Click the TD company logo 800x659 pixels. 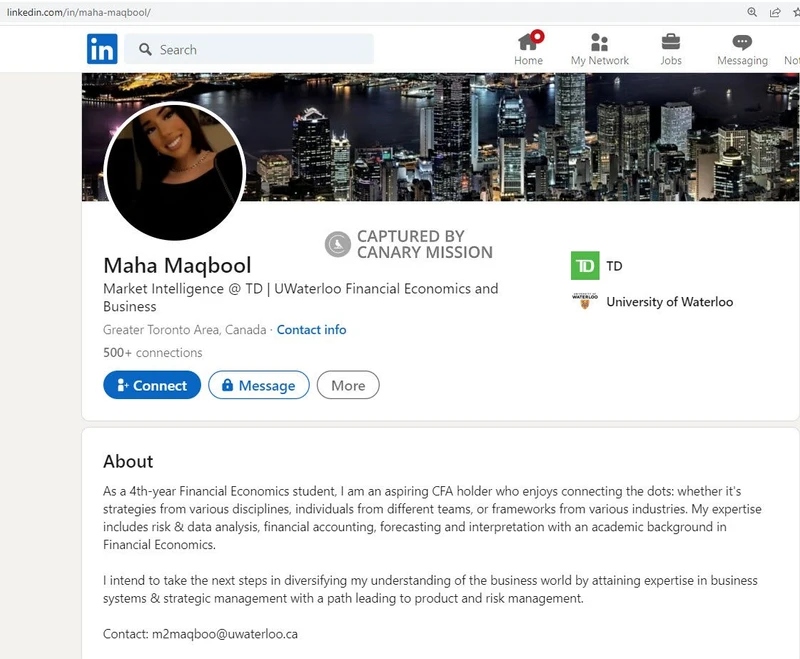pos(586,265)
